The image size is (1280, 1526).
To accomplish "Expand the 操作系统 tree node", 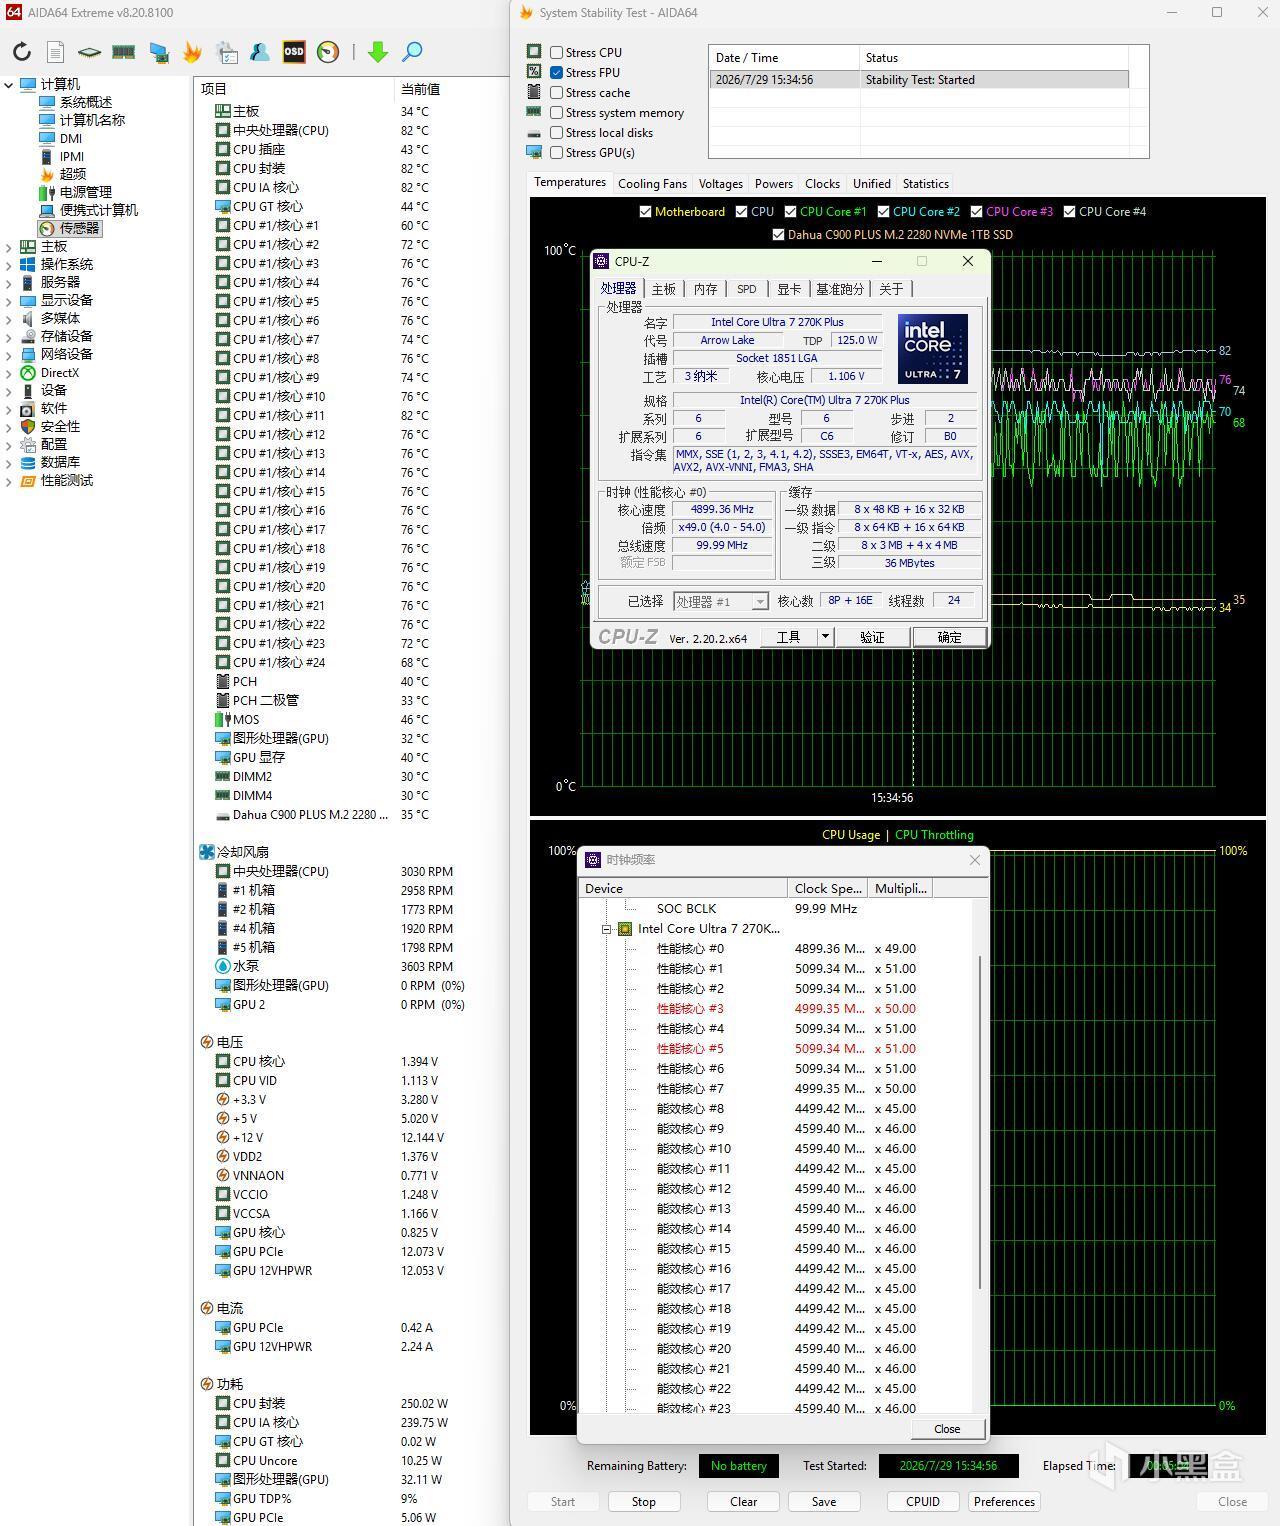I will [9, 265].
